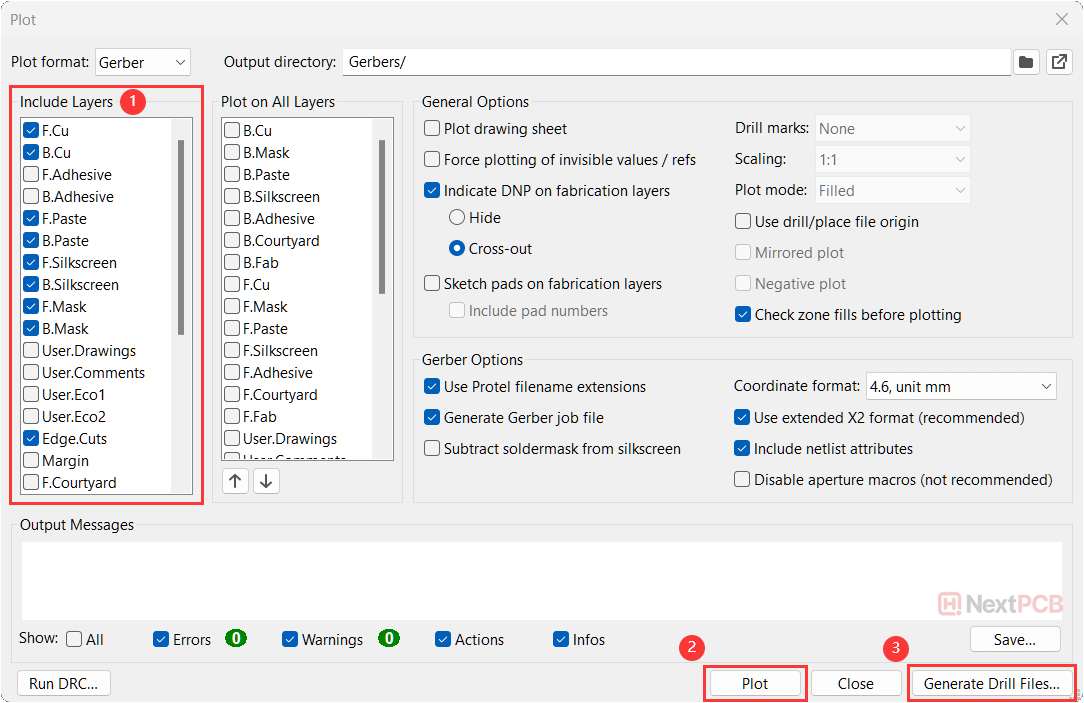Expand the Coordinate format dropdown
This screenshot has height=703, width=1084.
click(x=960, y=386)
